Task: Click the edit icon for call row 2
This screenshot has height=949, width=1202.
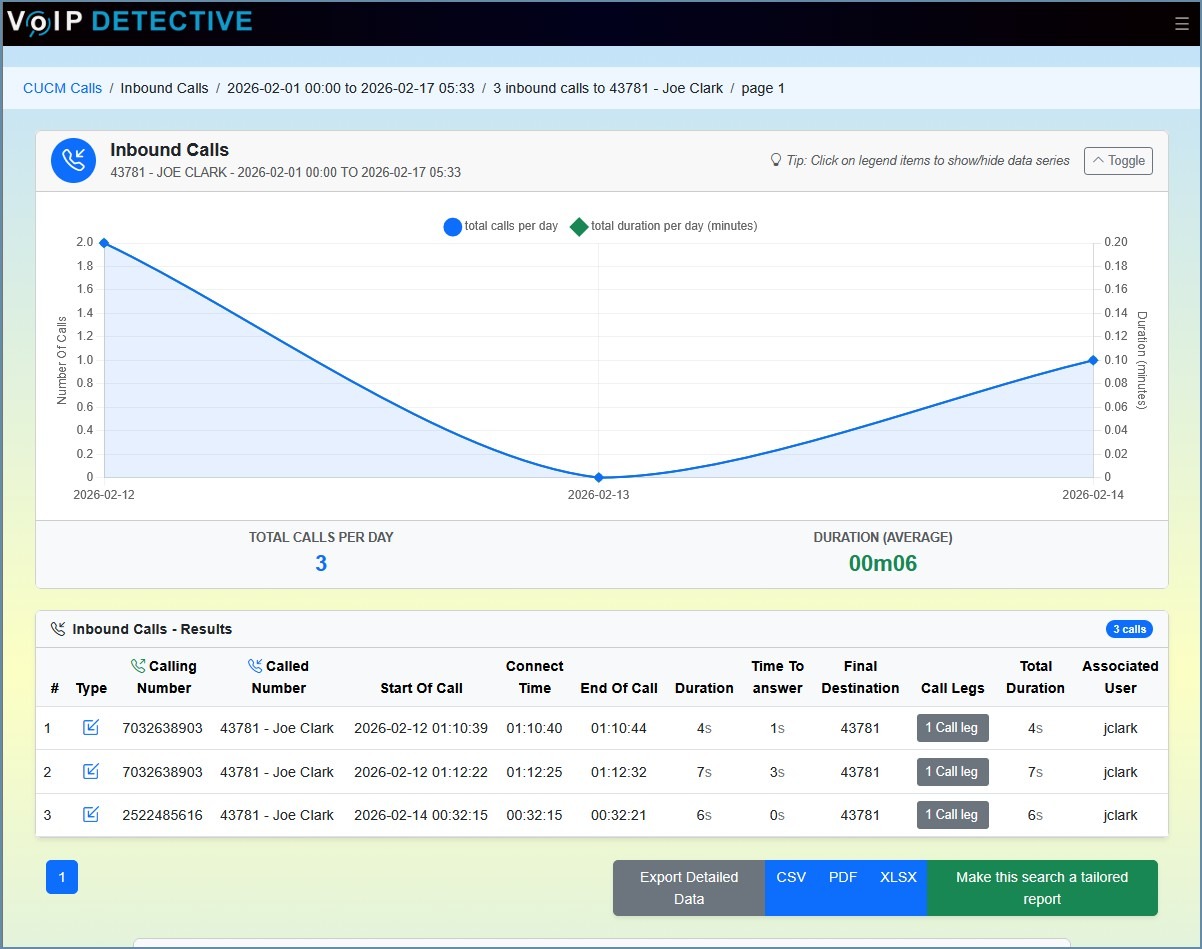Action: pyautogui.click(x=91, y=771)
